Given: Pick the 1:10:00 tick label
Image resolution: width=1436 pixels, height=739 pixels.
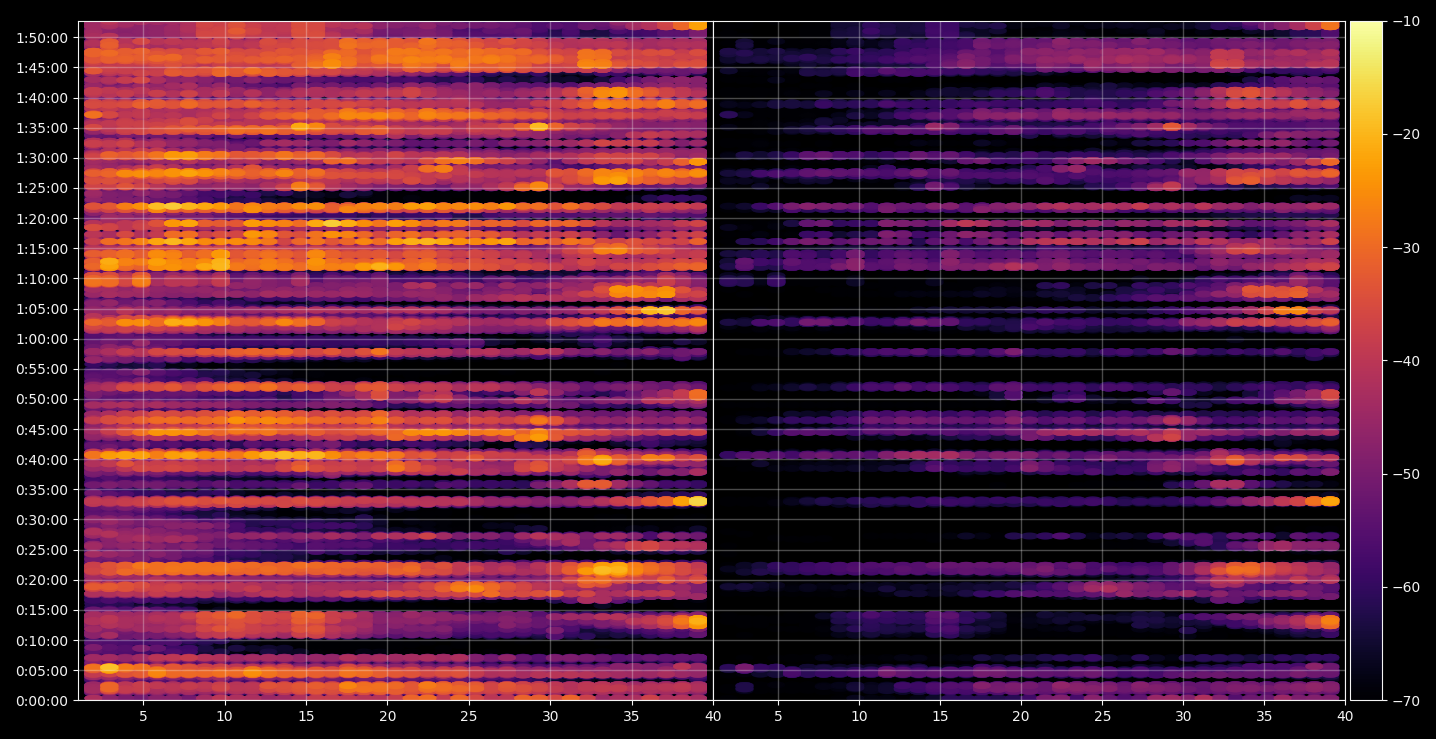Looking at the screenshot, I should pos(42,279).
